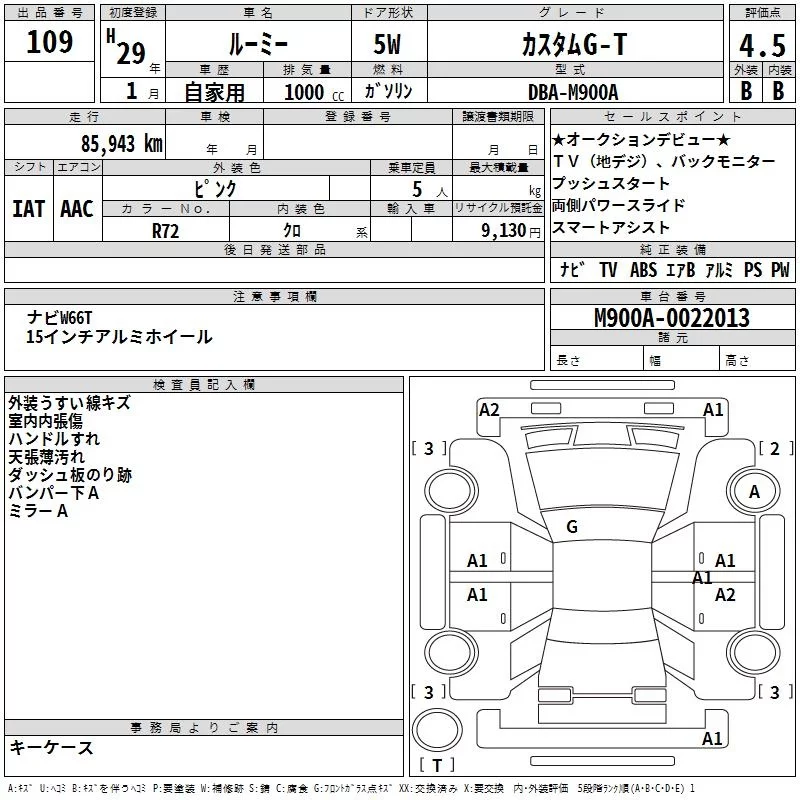Select the recycle deposit 9,130 cell
Viewport: 800px width, 800px height.
(497, 230)
